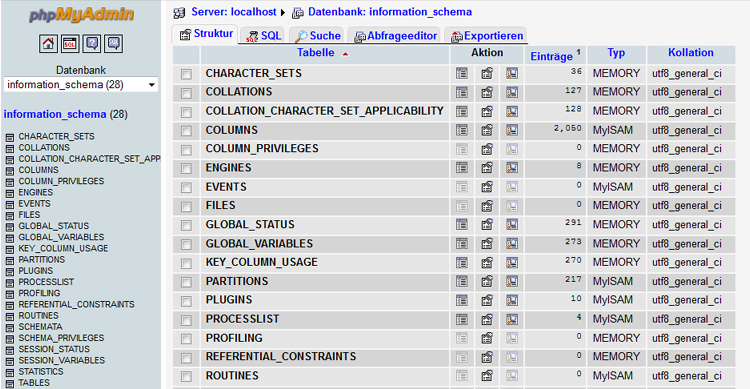This screenshot has height=389, width=750.
Task: Open the Datenbank dropdown selector
Action: pos(81,85)
